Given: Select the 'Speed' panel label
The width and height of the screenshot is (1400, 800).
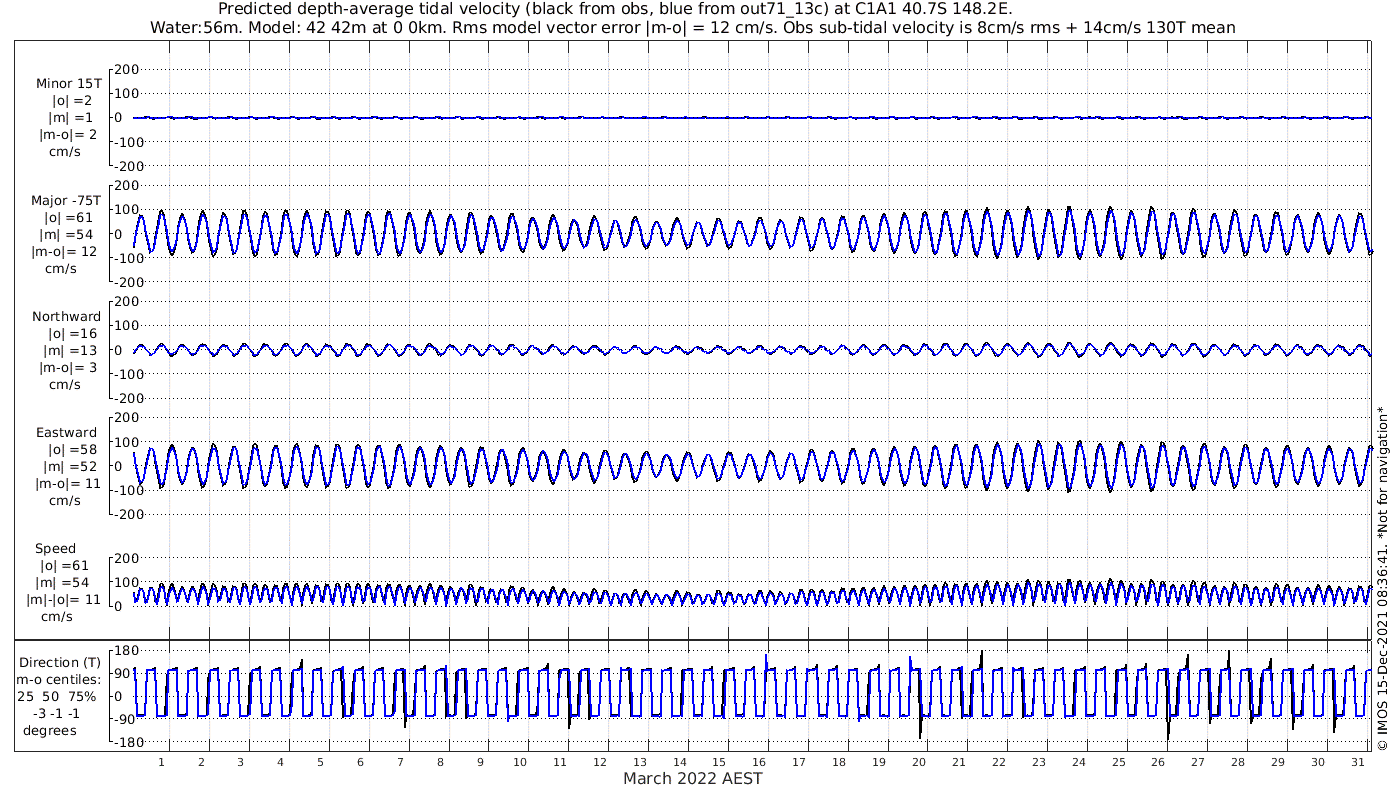Looking at the screenshot, I should [x=55, y=549].
